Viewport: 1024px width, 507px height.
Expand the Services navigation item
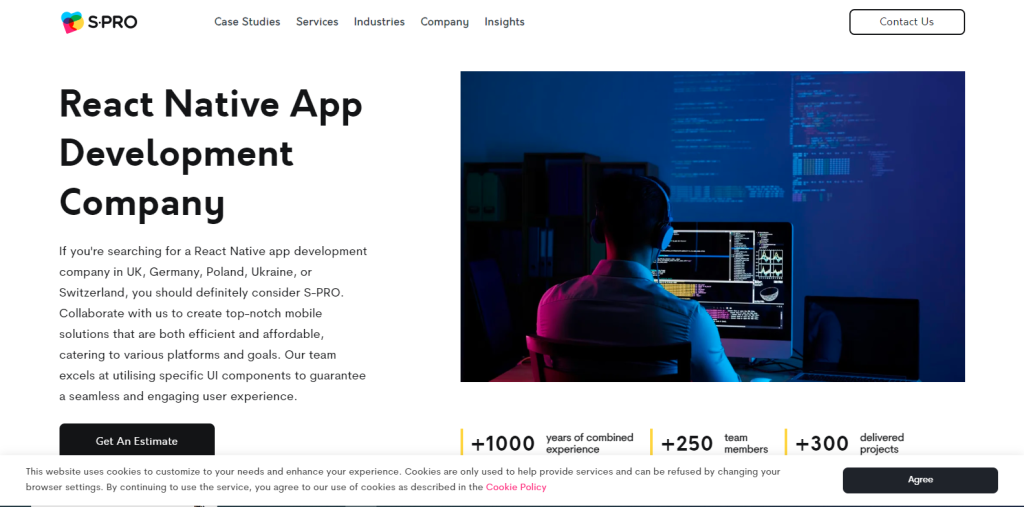click(x=317, y=22)
